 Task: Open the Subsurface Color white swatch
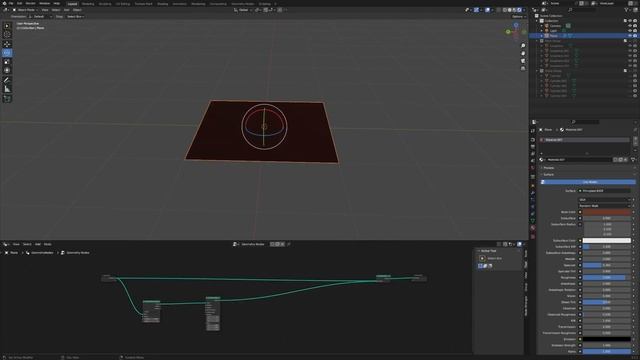click(607, 240)
